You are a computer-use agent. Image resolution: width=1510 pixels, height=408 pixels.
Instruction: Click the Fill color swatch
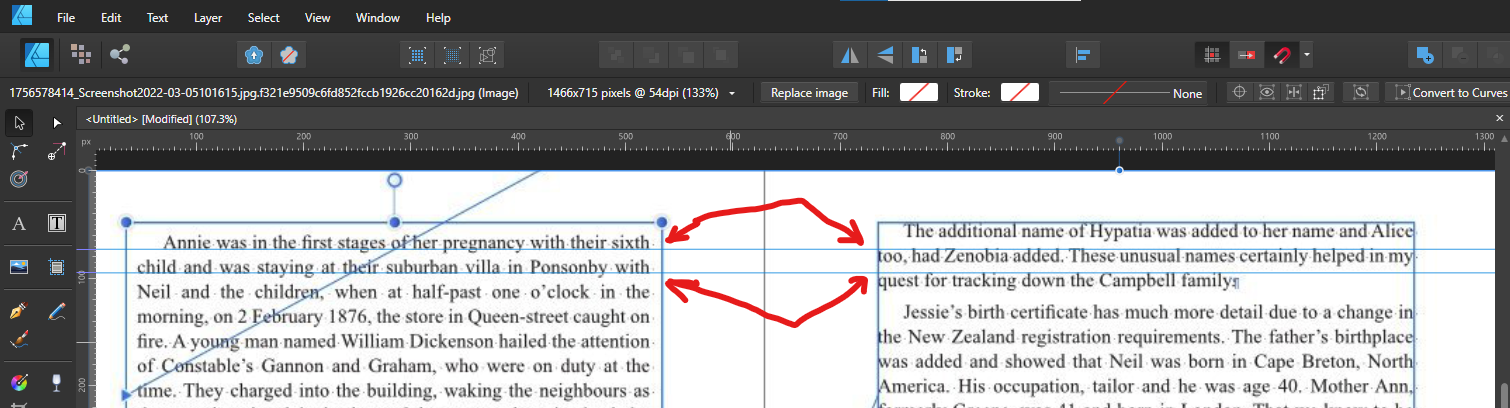click(918, 93)
